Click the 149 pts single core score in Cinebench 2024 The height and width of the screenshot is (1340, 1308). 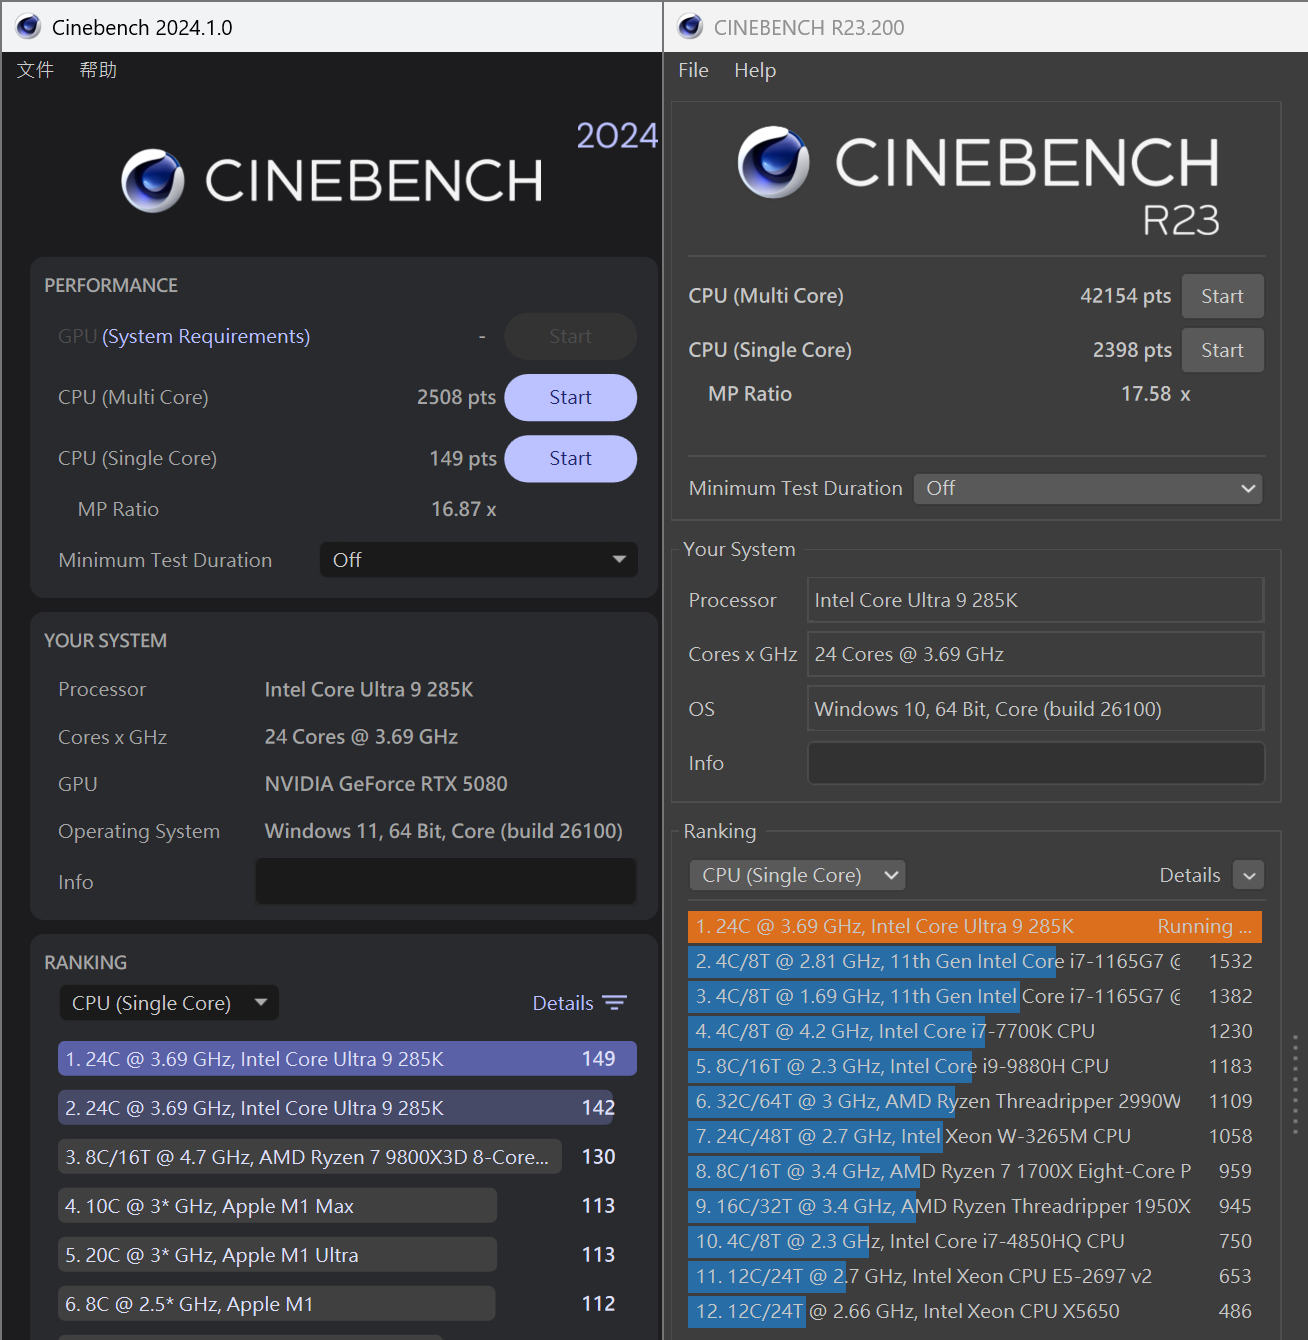463,458
